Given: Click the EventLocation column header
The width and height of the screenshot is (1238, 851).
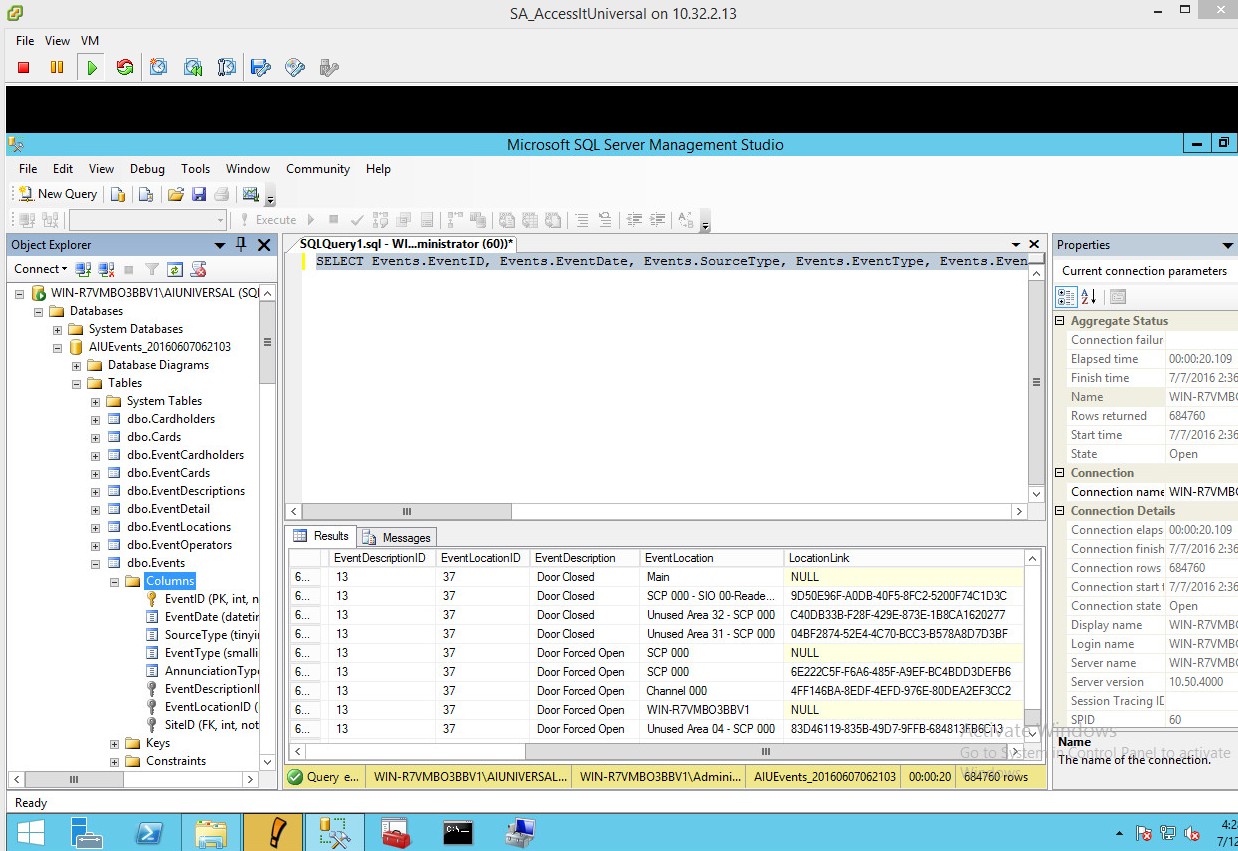Looking at the screenshot, I should [x=711, y=558].
